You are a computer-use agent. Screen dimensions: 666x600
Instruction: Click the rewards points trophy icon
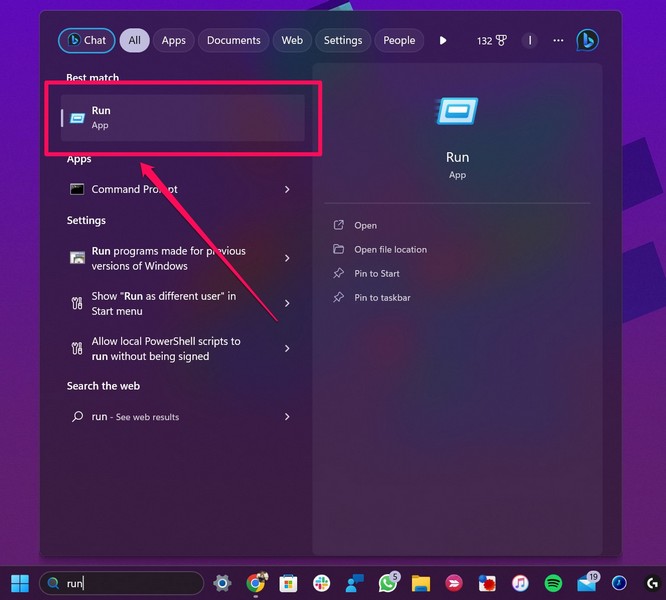pos(501,41)
